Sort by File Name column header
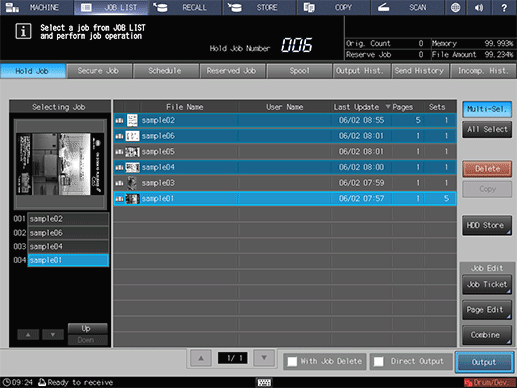517x388 pixels. click(x=185, y=107)
